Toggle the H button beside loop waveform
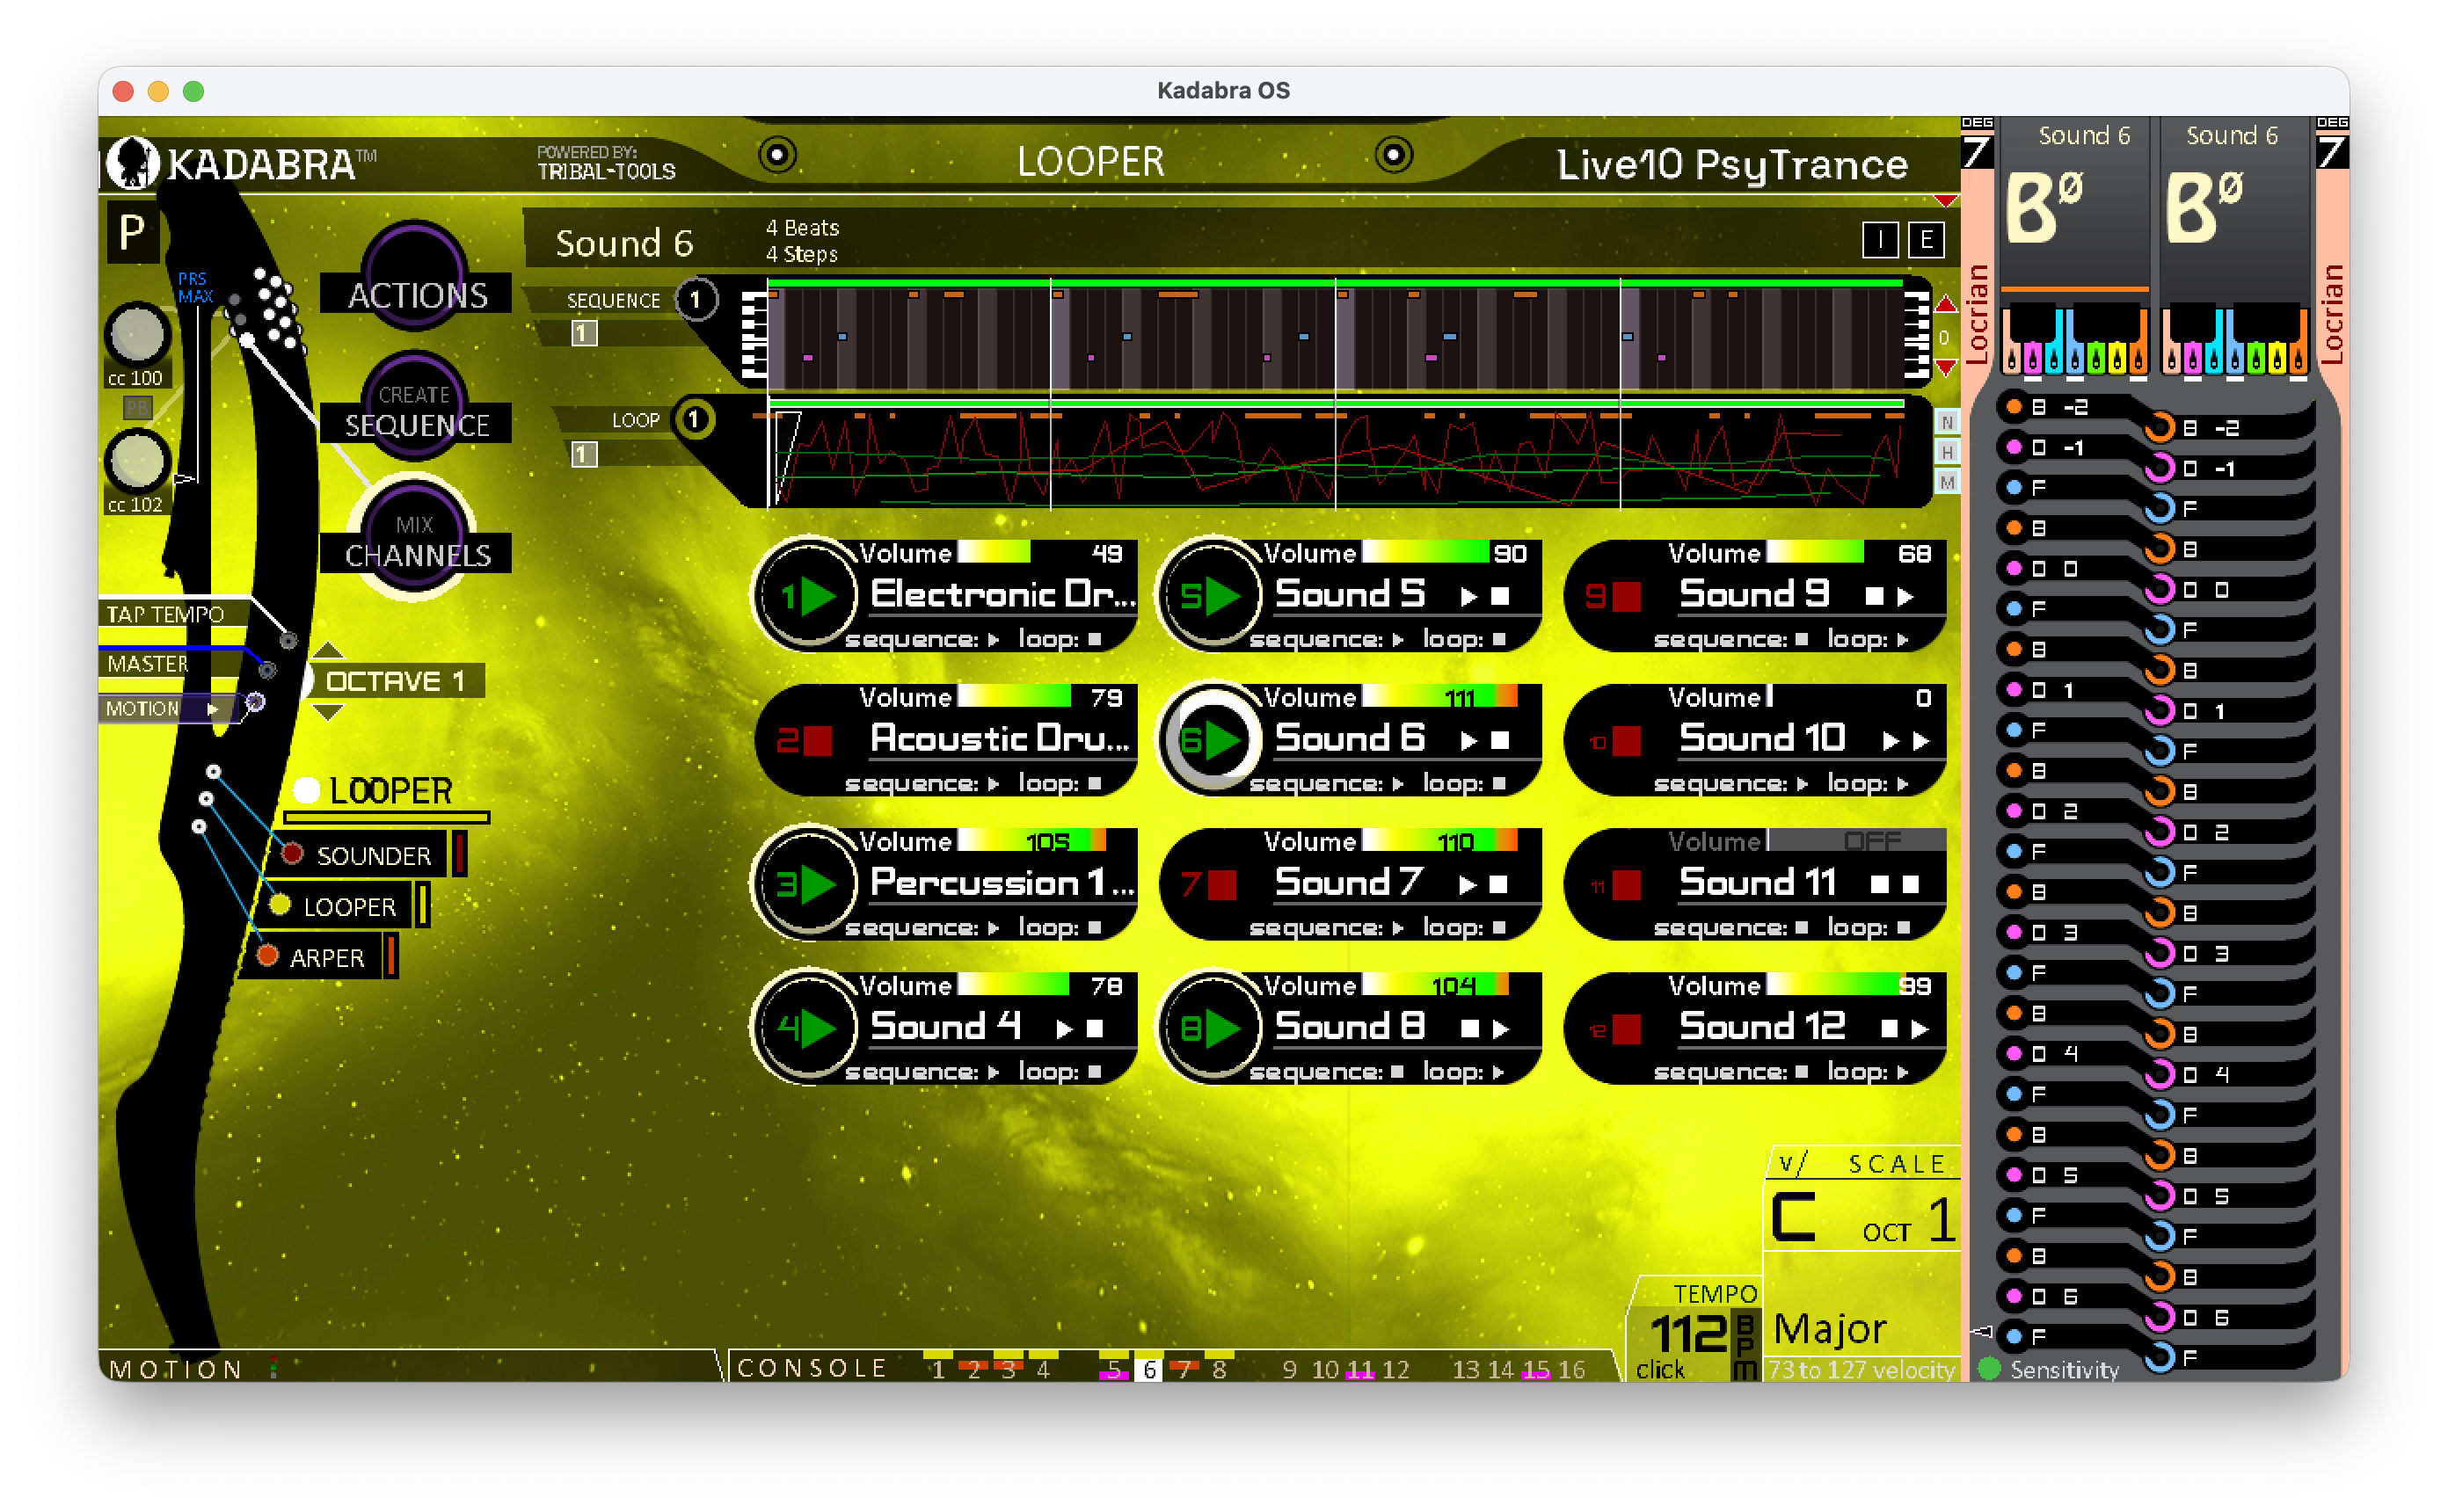This screenshot has width=2448, height=1512. (1946, 452)
